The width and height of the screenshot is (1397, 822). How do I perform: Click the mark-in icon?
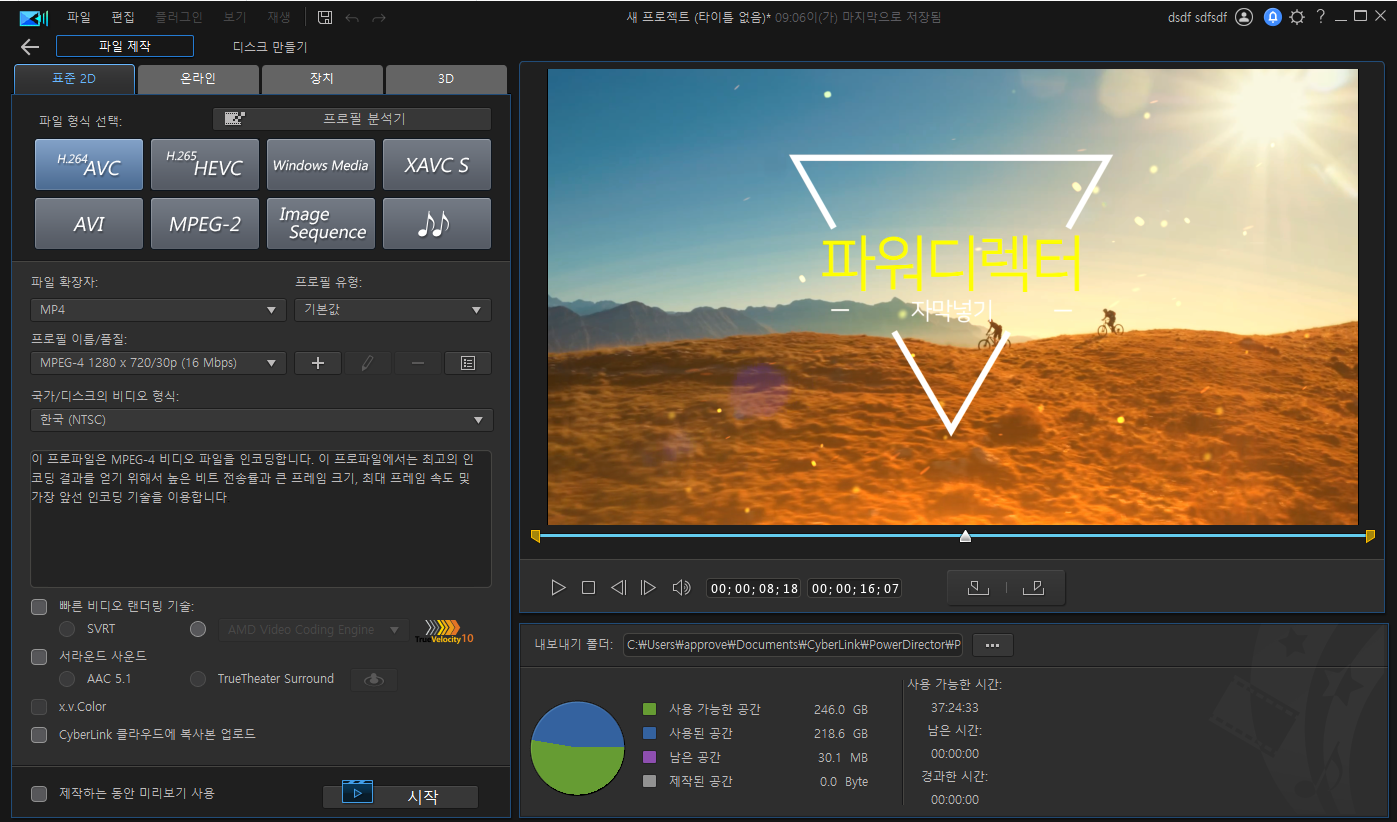tap(978, 588)
